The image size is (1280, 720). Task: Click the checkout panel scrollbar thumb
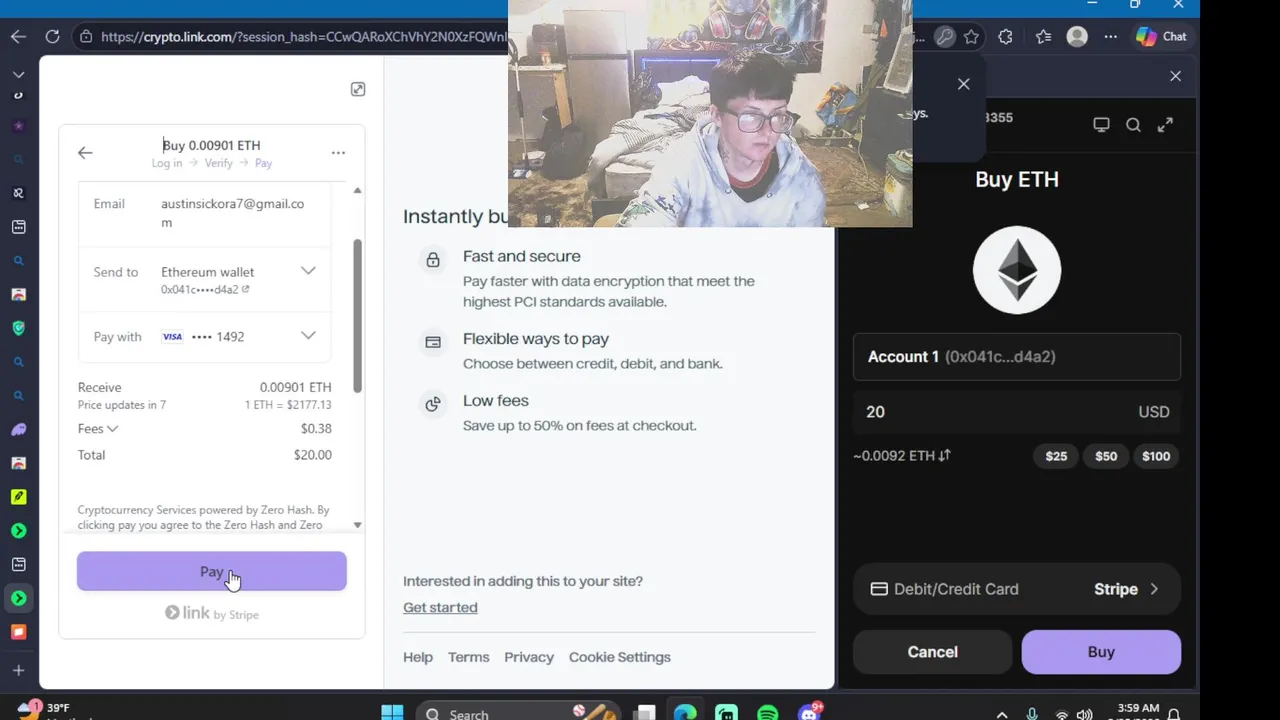[x=358, y=315]
